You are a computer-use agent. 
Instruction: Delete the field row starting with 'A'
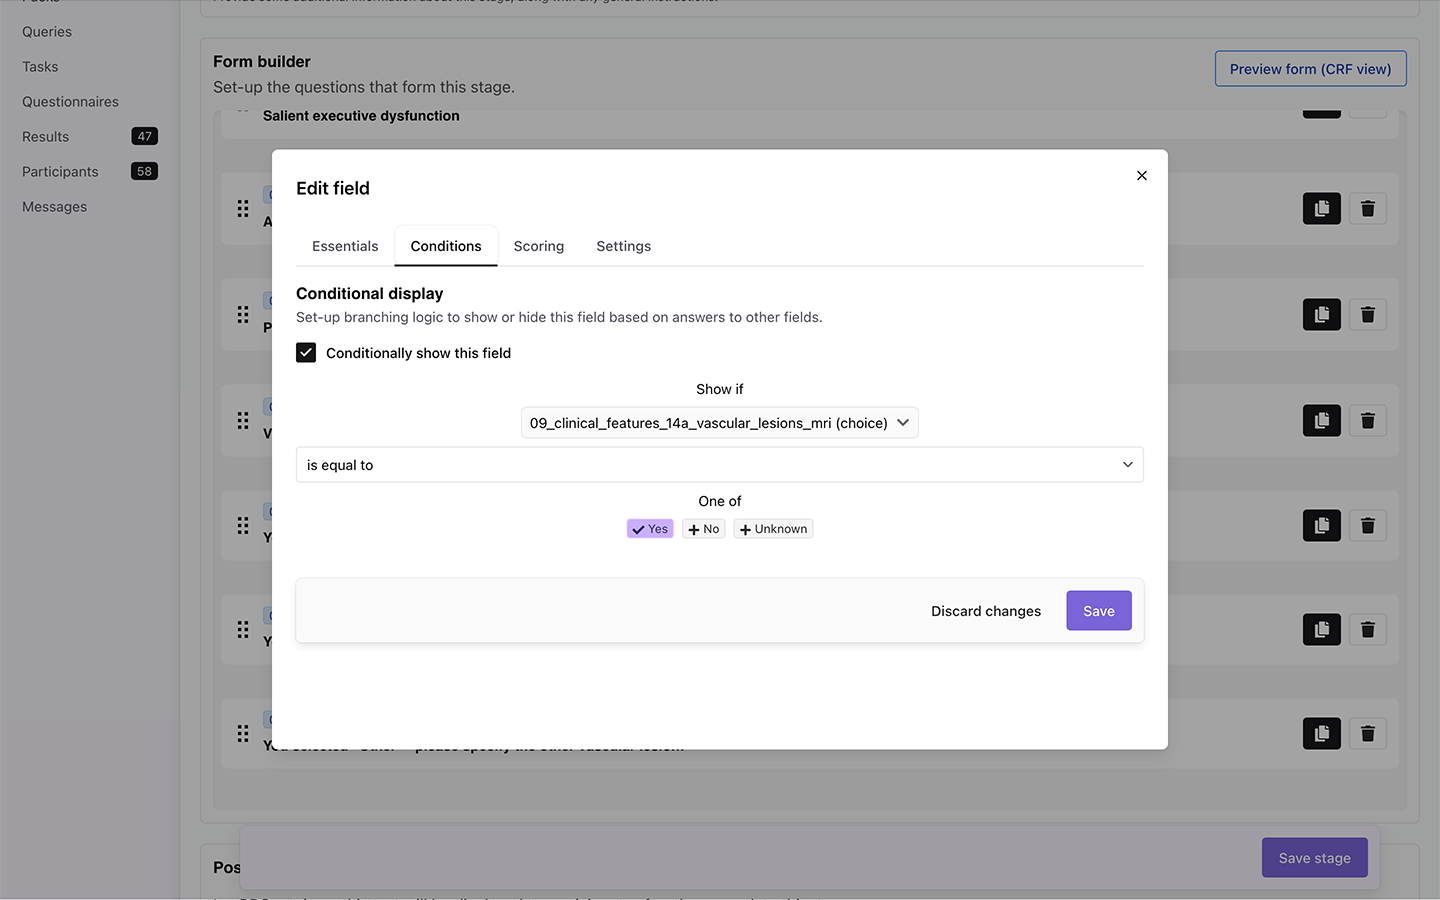(1368, 209)
